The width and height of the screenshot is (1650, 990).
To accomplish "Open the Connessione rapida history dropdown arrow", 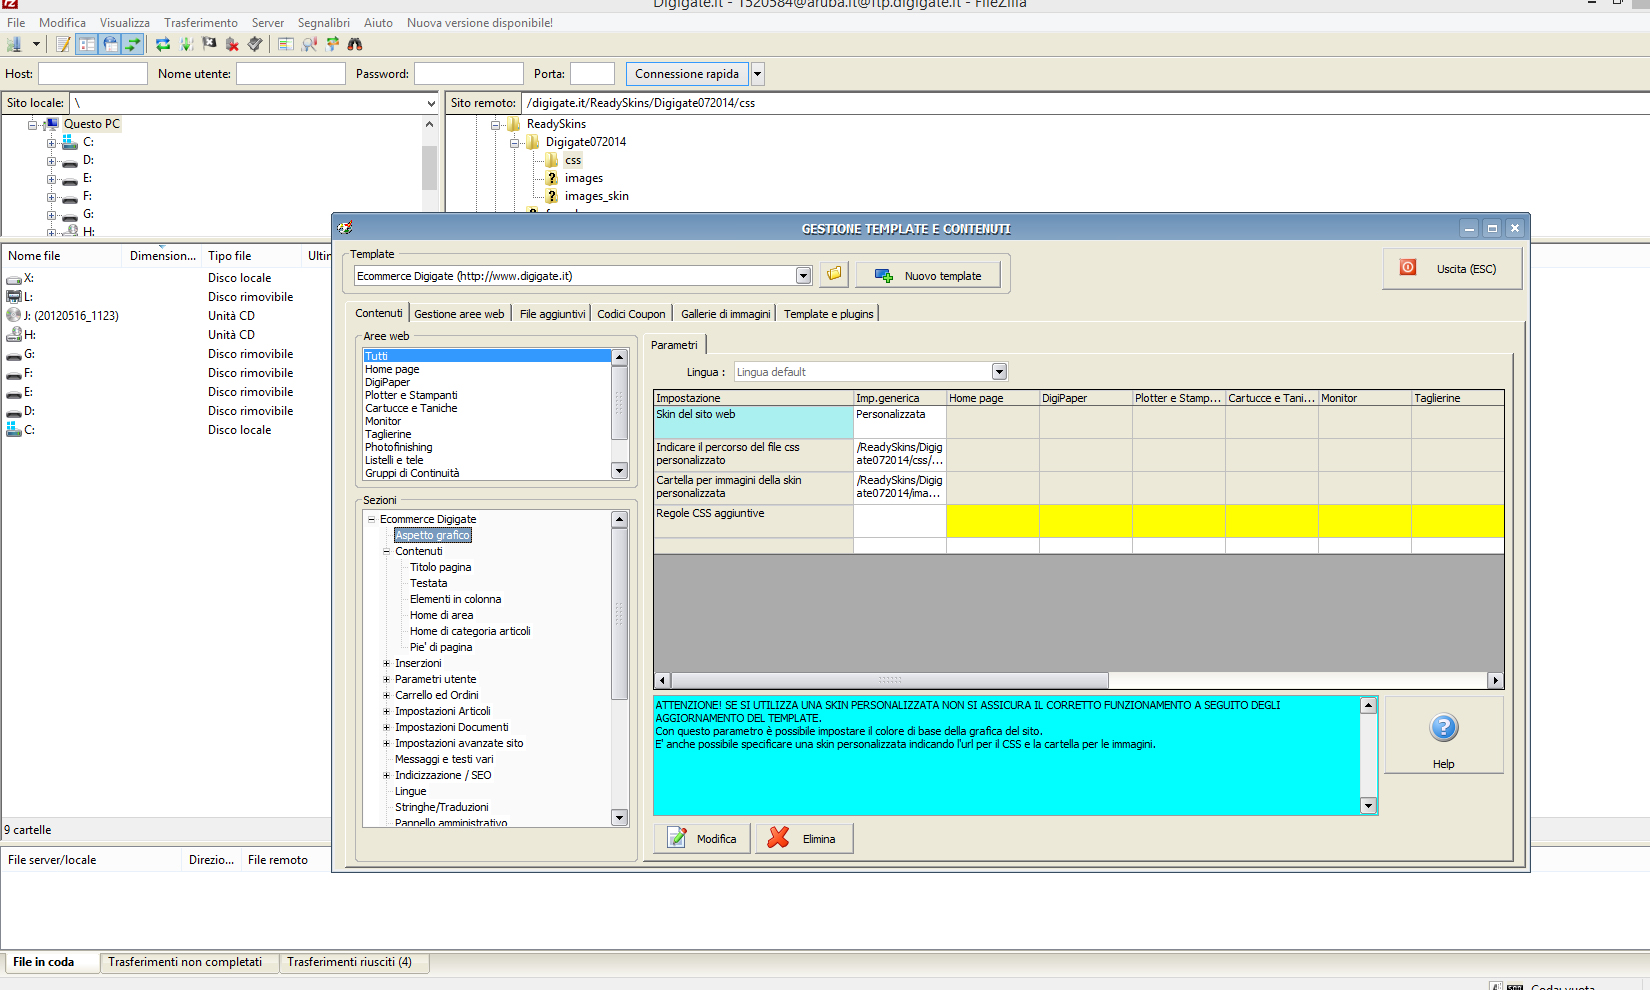I will pos(758,74).
